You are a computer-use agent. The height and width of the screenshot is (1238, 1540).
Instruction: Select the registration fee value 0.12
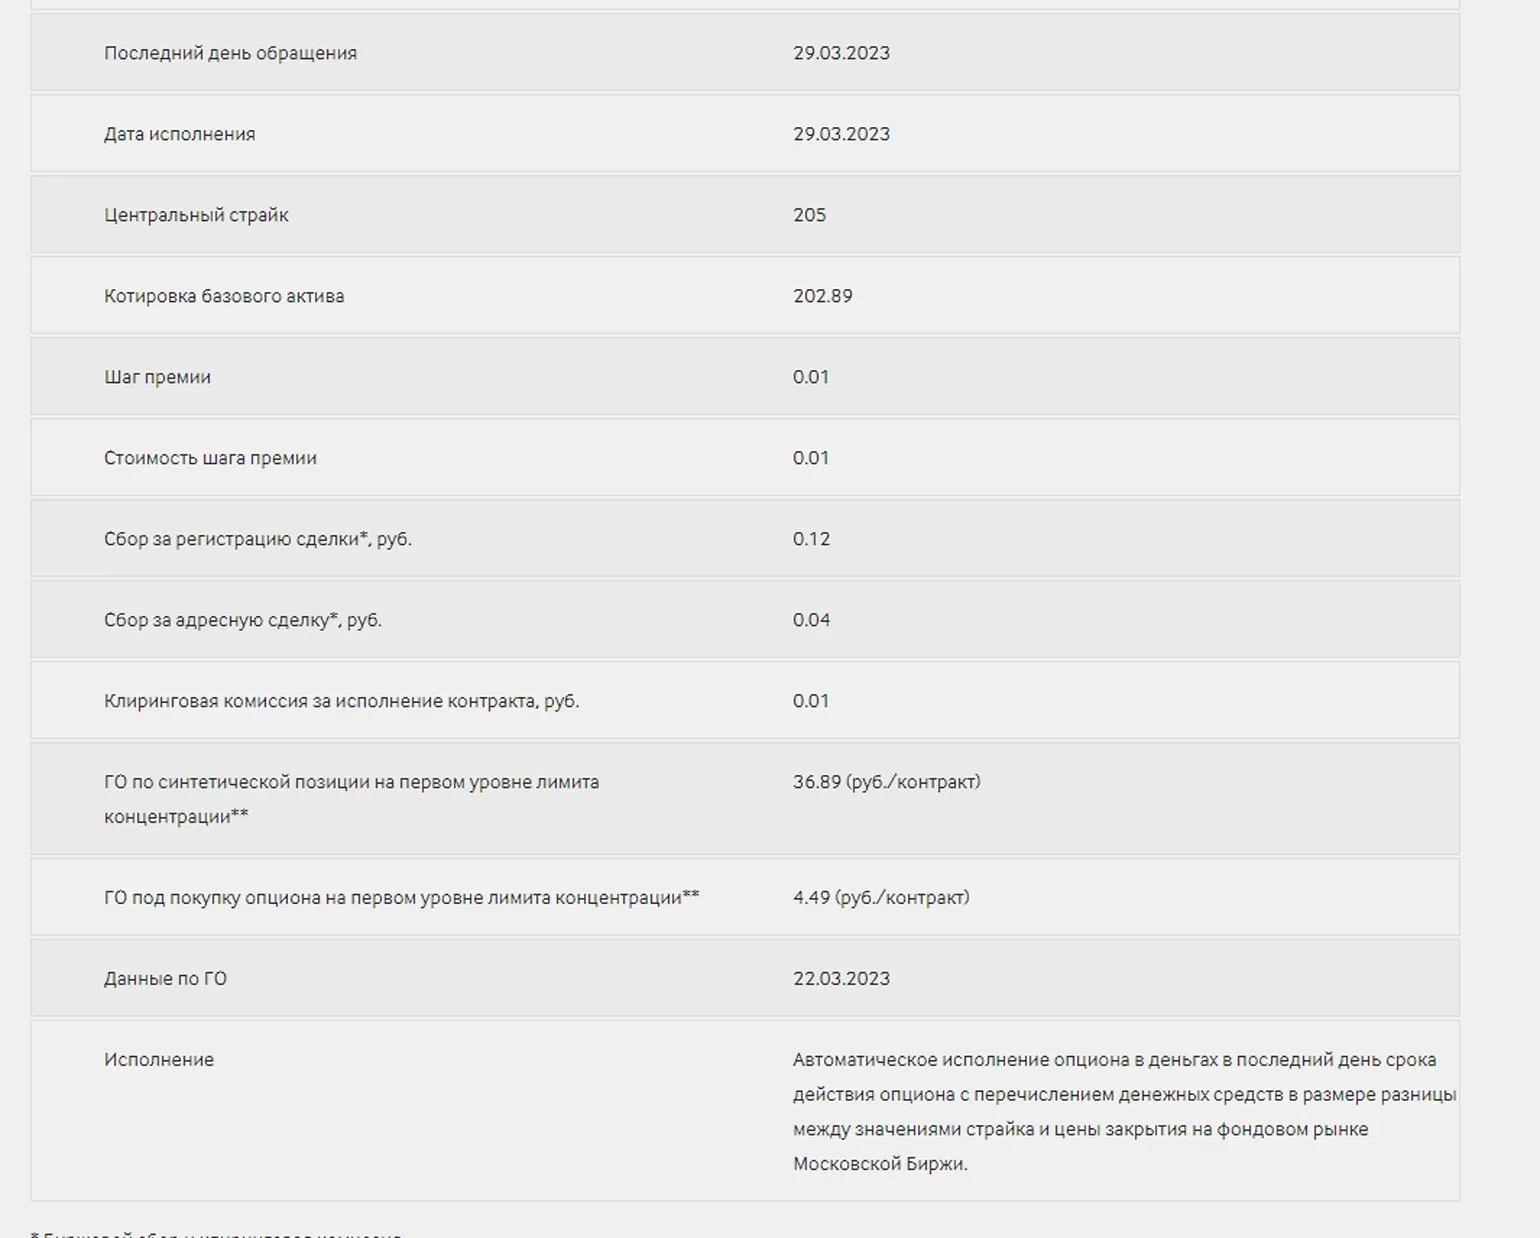coord(811,539)
